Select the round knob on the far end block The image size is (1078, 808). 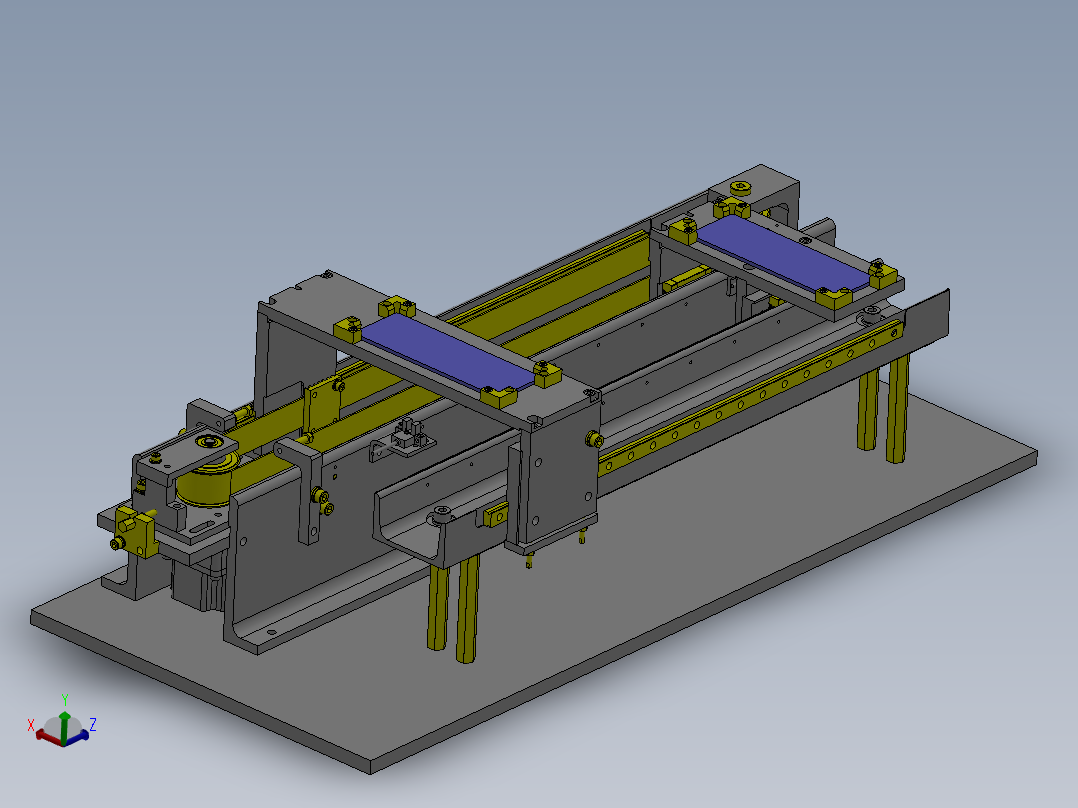tap(740, 186)
